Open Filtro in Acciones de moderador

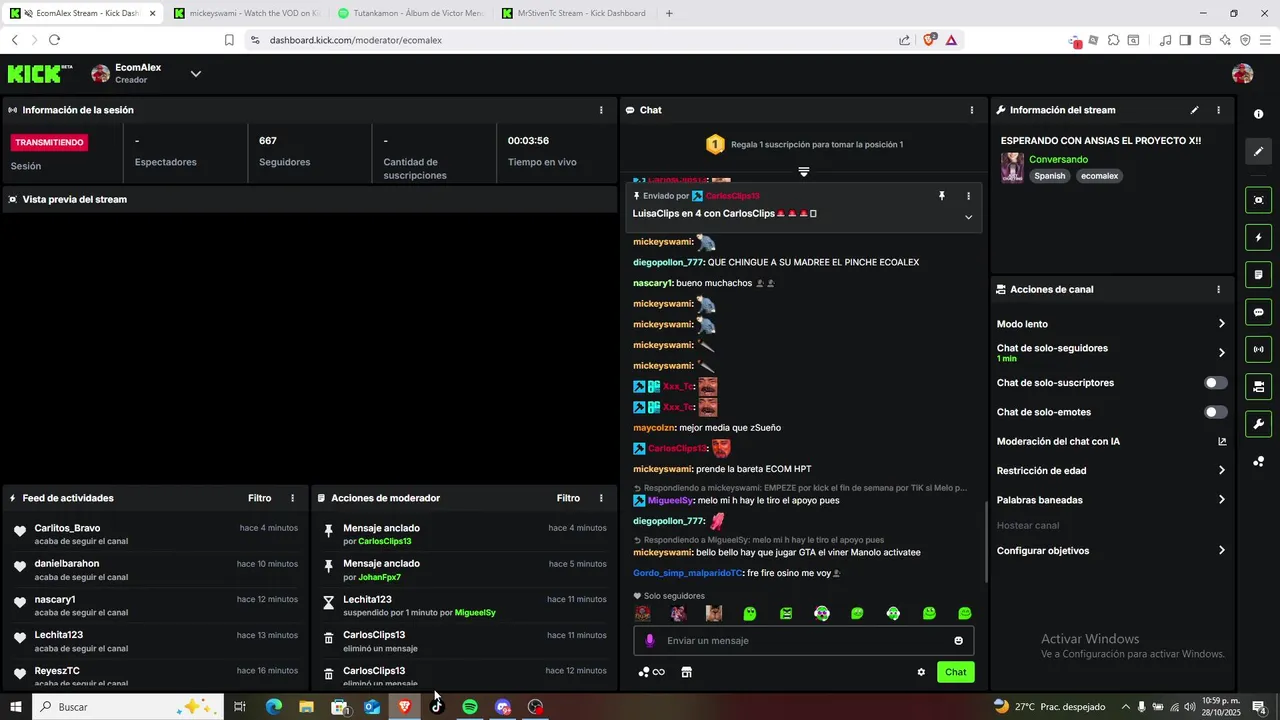(x=568, y=498)
